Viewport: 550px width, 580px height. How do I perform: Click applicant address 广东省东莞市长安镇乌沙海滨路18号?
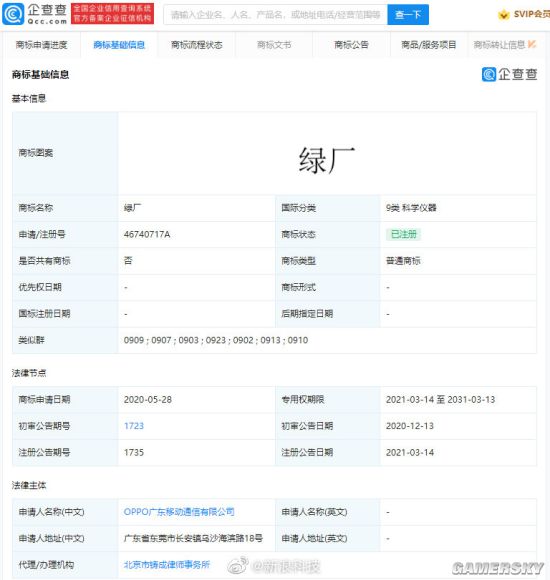193,538
